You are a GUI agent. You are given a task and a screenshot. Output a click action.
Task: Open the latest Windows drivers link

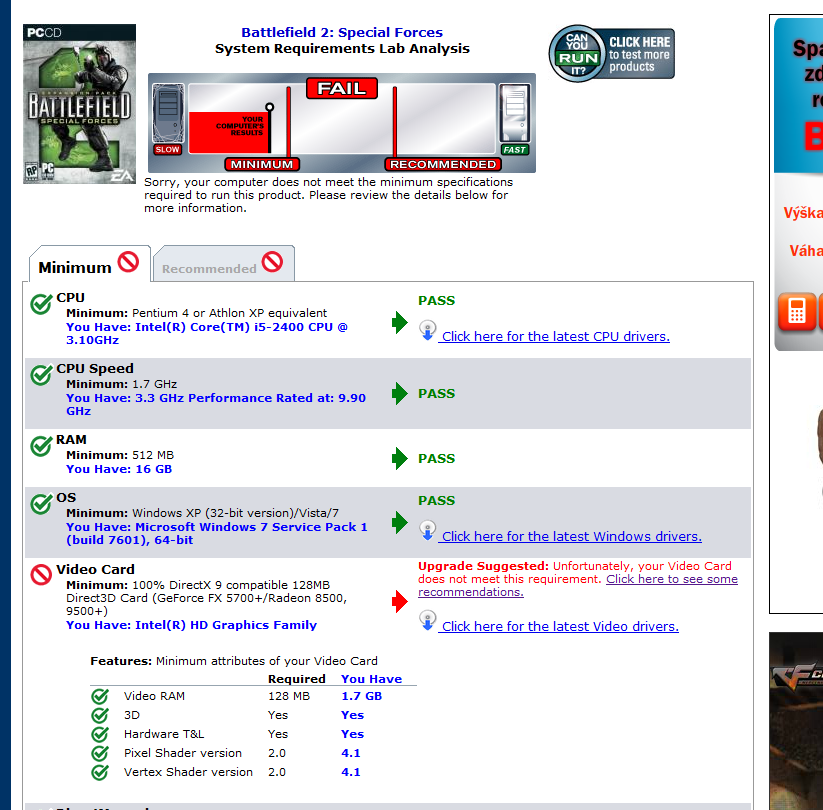tap(572, 537)
